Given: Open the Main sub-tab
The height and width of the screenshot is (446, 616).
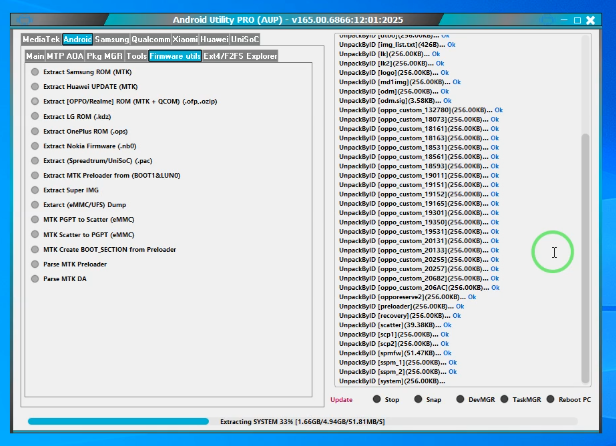Looking at the screenshot, I should coord(35,56).
